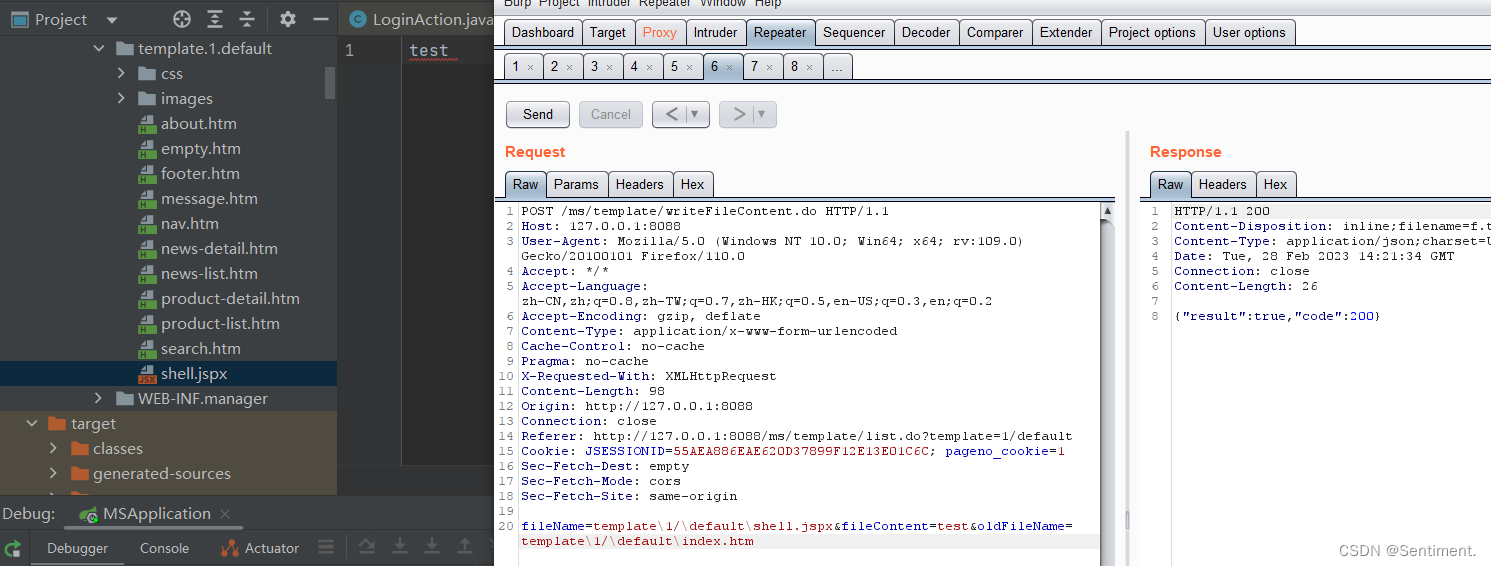Viewport: 1491px width, 566px height.
Task: Open the Debugger tab in debug panel
Action: point(78,548)
